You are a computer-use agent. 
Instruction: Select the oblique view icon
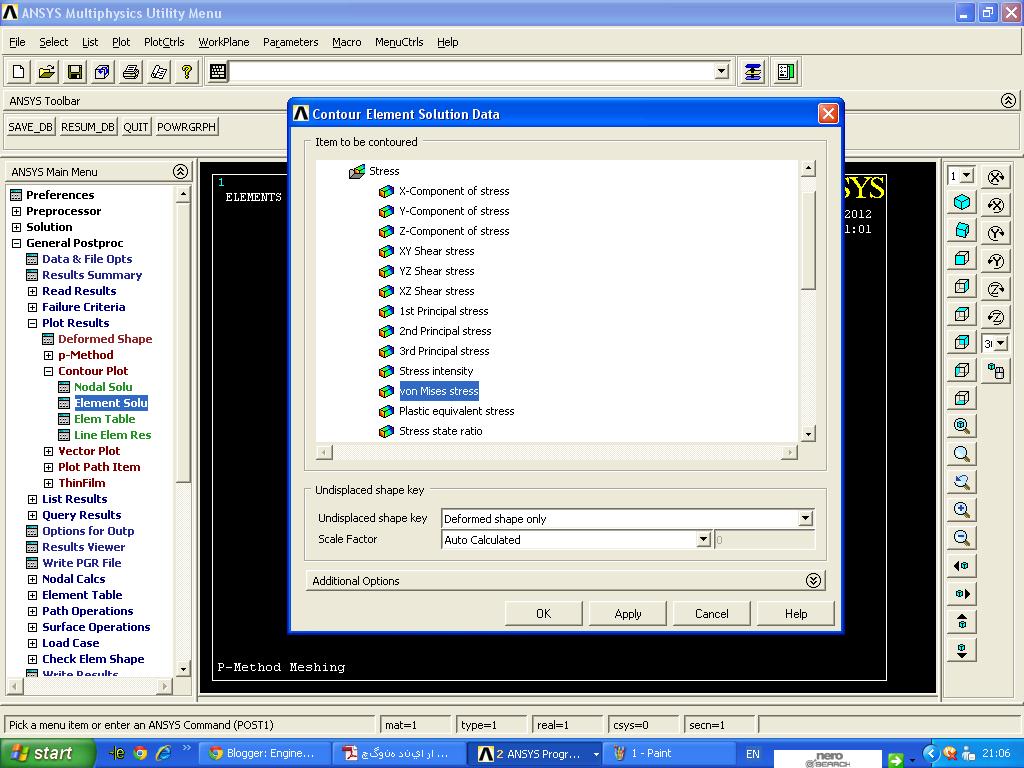click(961, 231)
